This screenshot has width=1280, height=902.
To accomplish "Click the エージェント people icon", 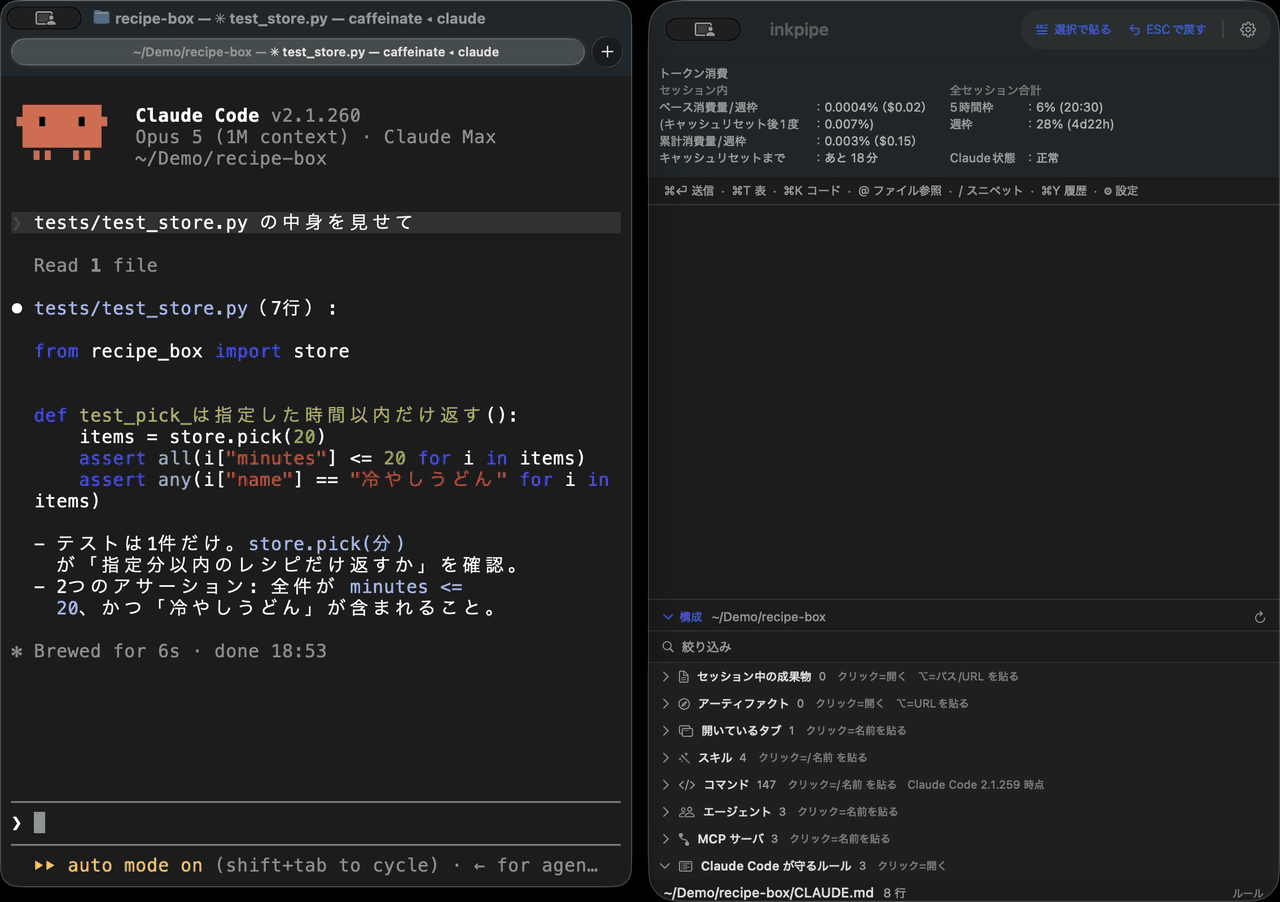I will (x=686, y=812).
